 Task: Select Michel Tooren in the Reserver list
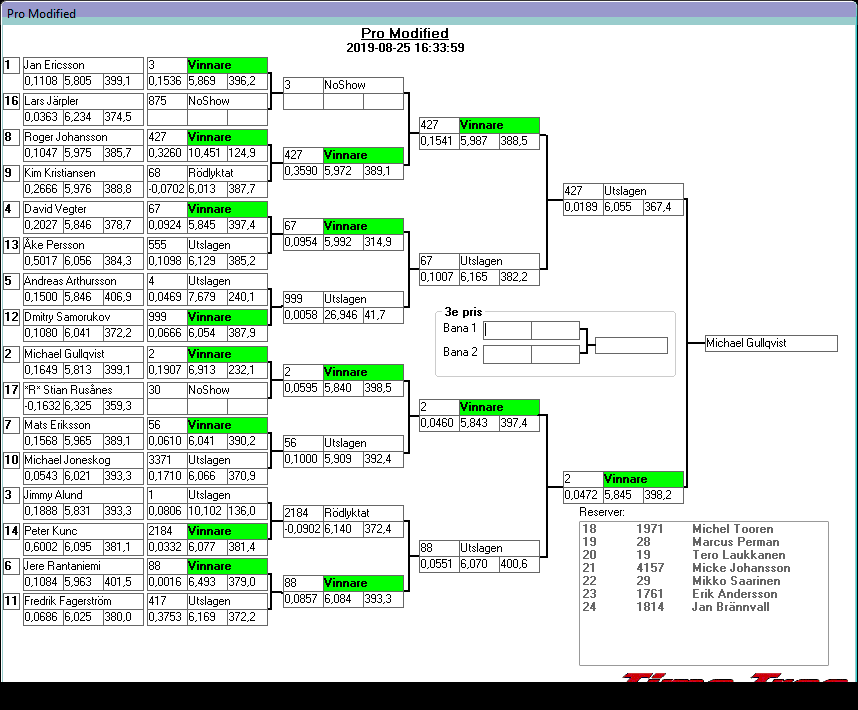click(732, 529)
